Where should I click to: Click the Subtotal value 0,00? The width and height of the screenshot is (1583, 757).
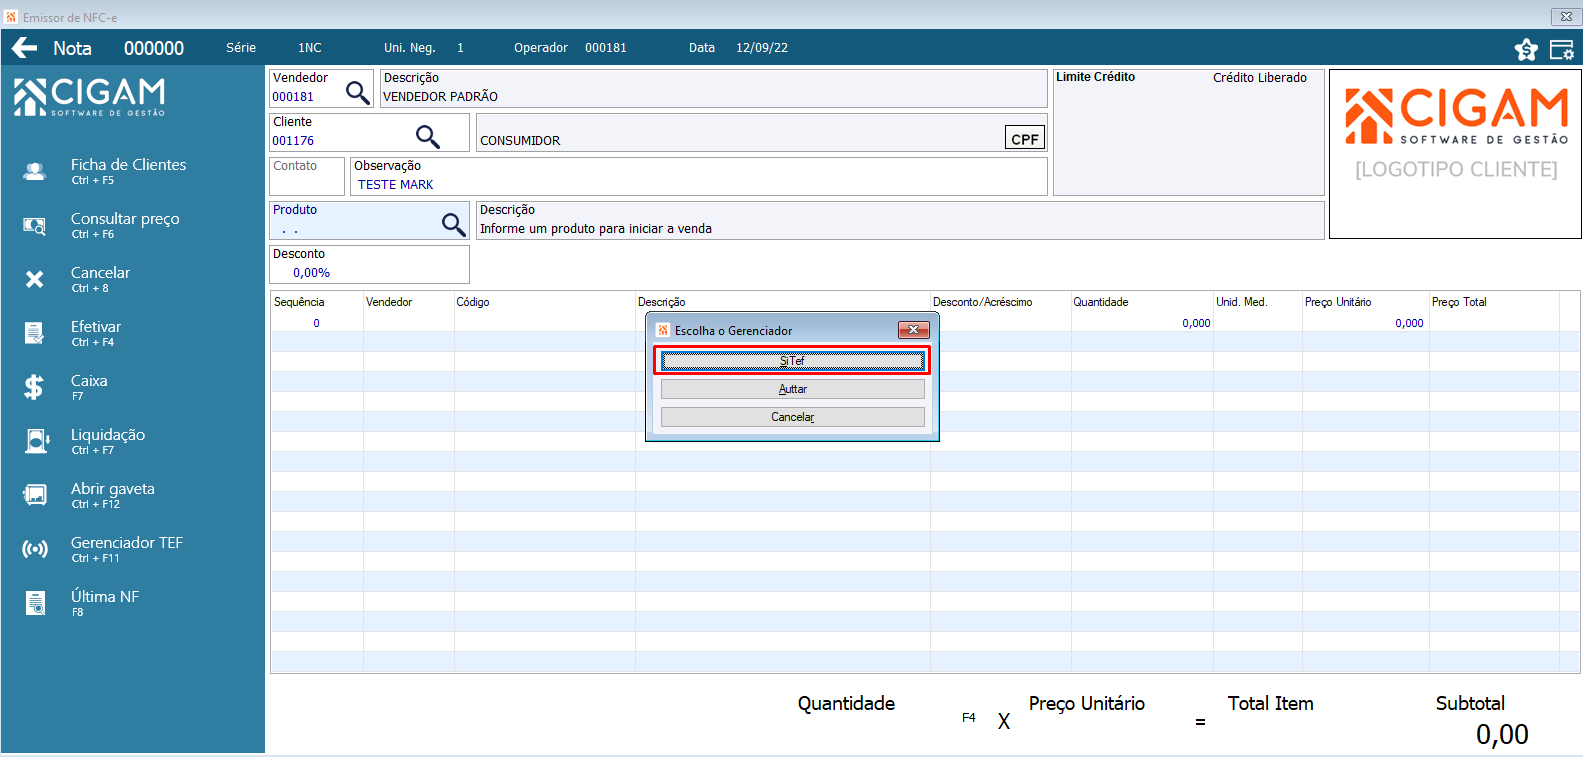[1502, 735]
